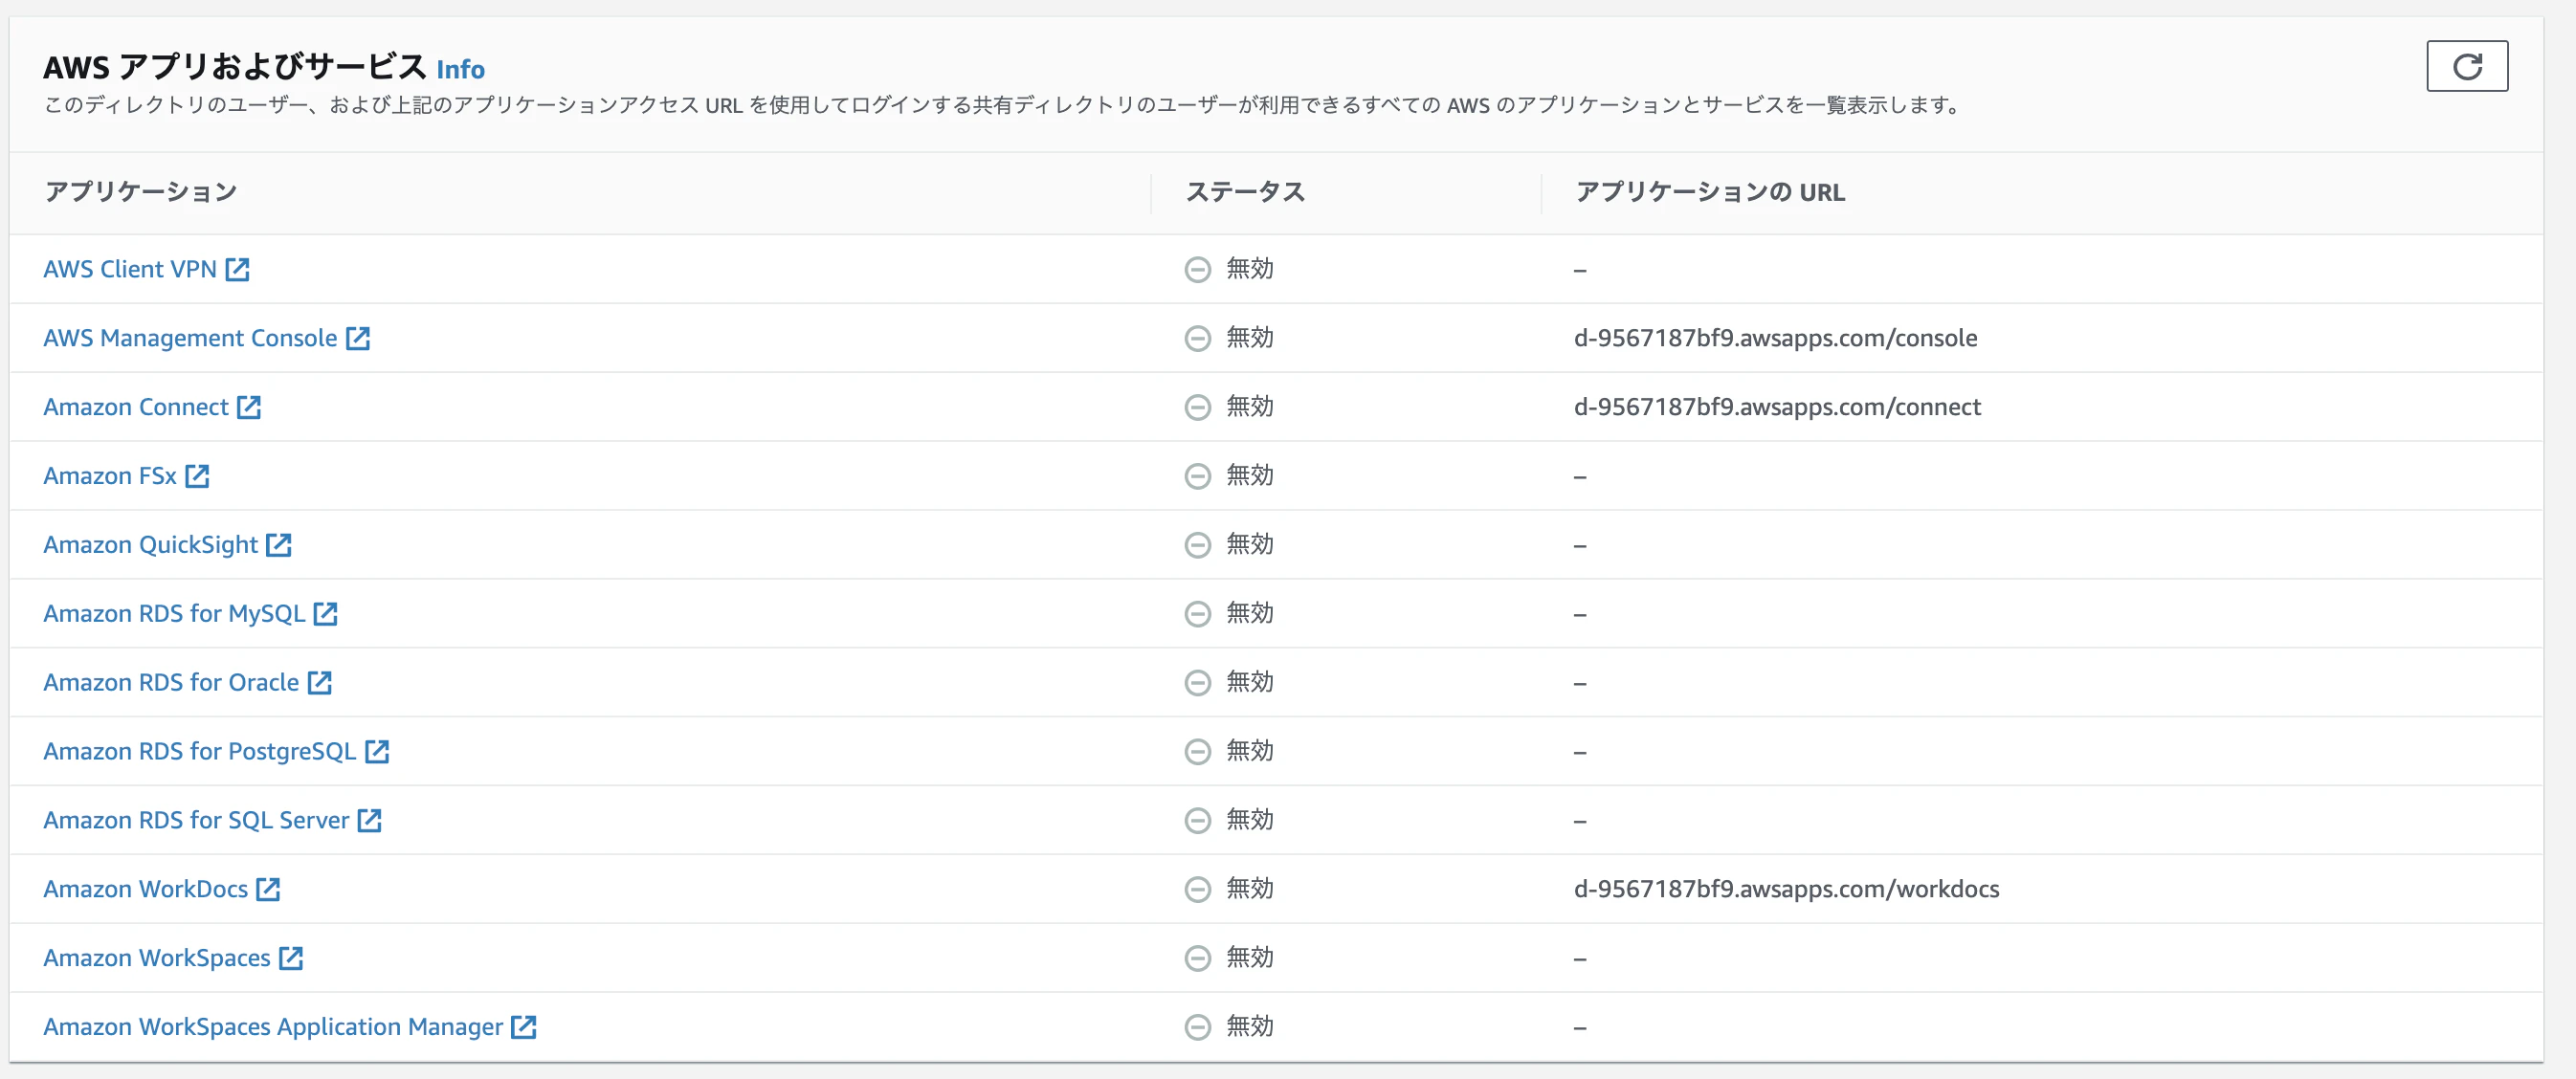Open the Info link beside the heading
The height and width of the screenshot is (1079, 2576).
click(460, 69)
